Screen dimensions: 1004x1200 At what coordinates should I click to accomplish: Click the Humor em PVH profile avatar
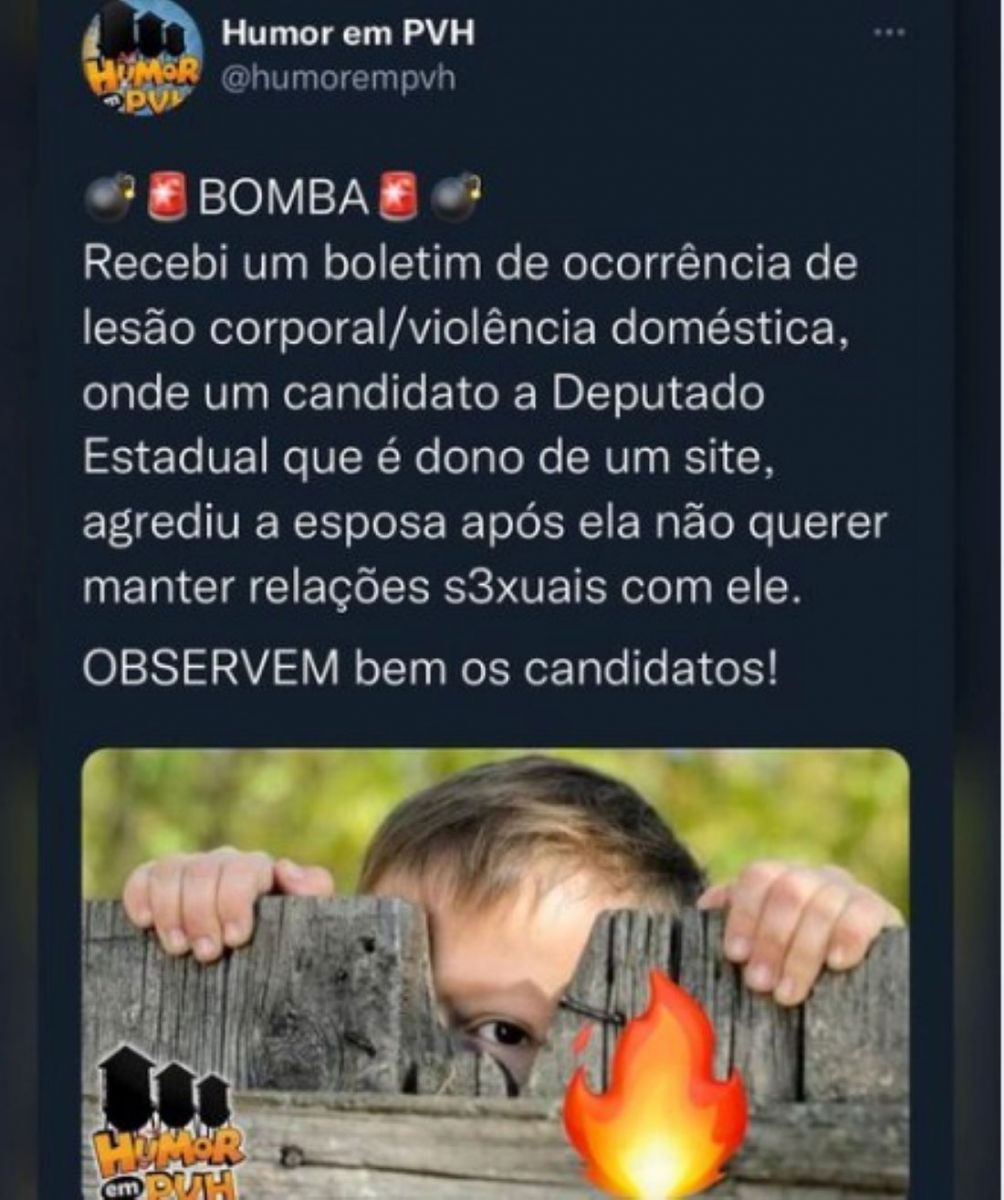pos(143,58)
